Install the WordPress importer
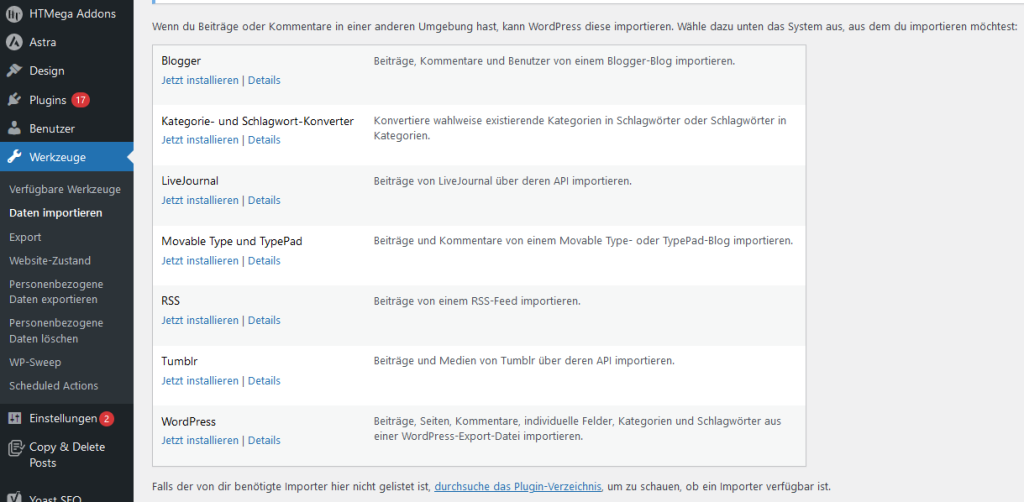Image resolution: width=1024 pixels, height=502 pixels. (x=200, y=440)
